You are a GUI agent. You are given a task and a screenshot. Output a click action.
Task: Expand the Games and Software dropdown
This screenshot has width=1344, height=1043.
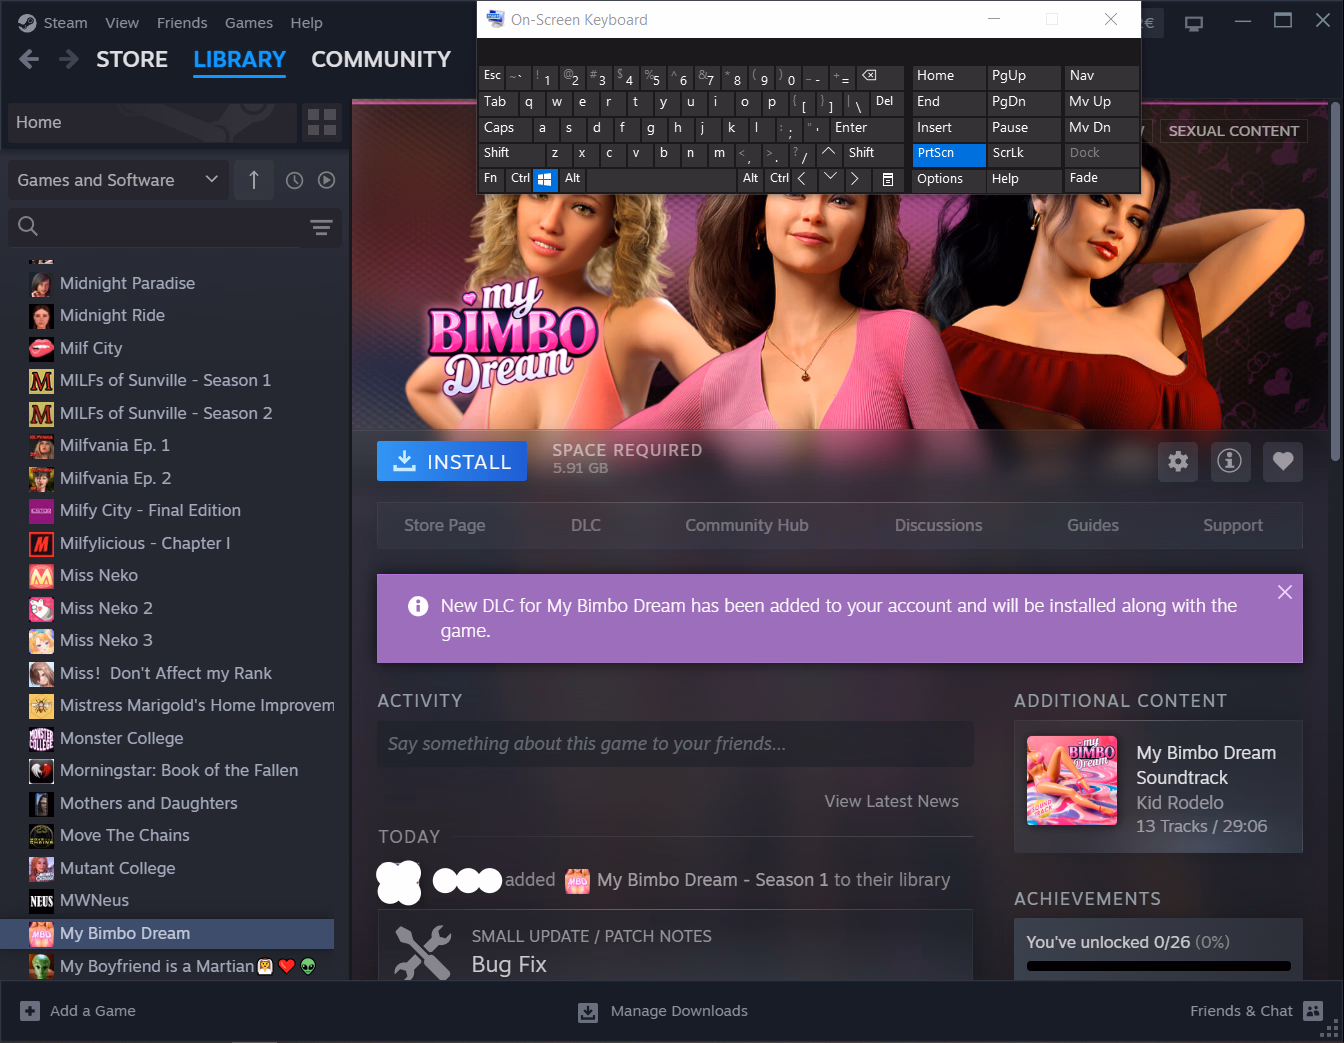(x=118, y=180)
